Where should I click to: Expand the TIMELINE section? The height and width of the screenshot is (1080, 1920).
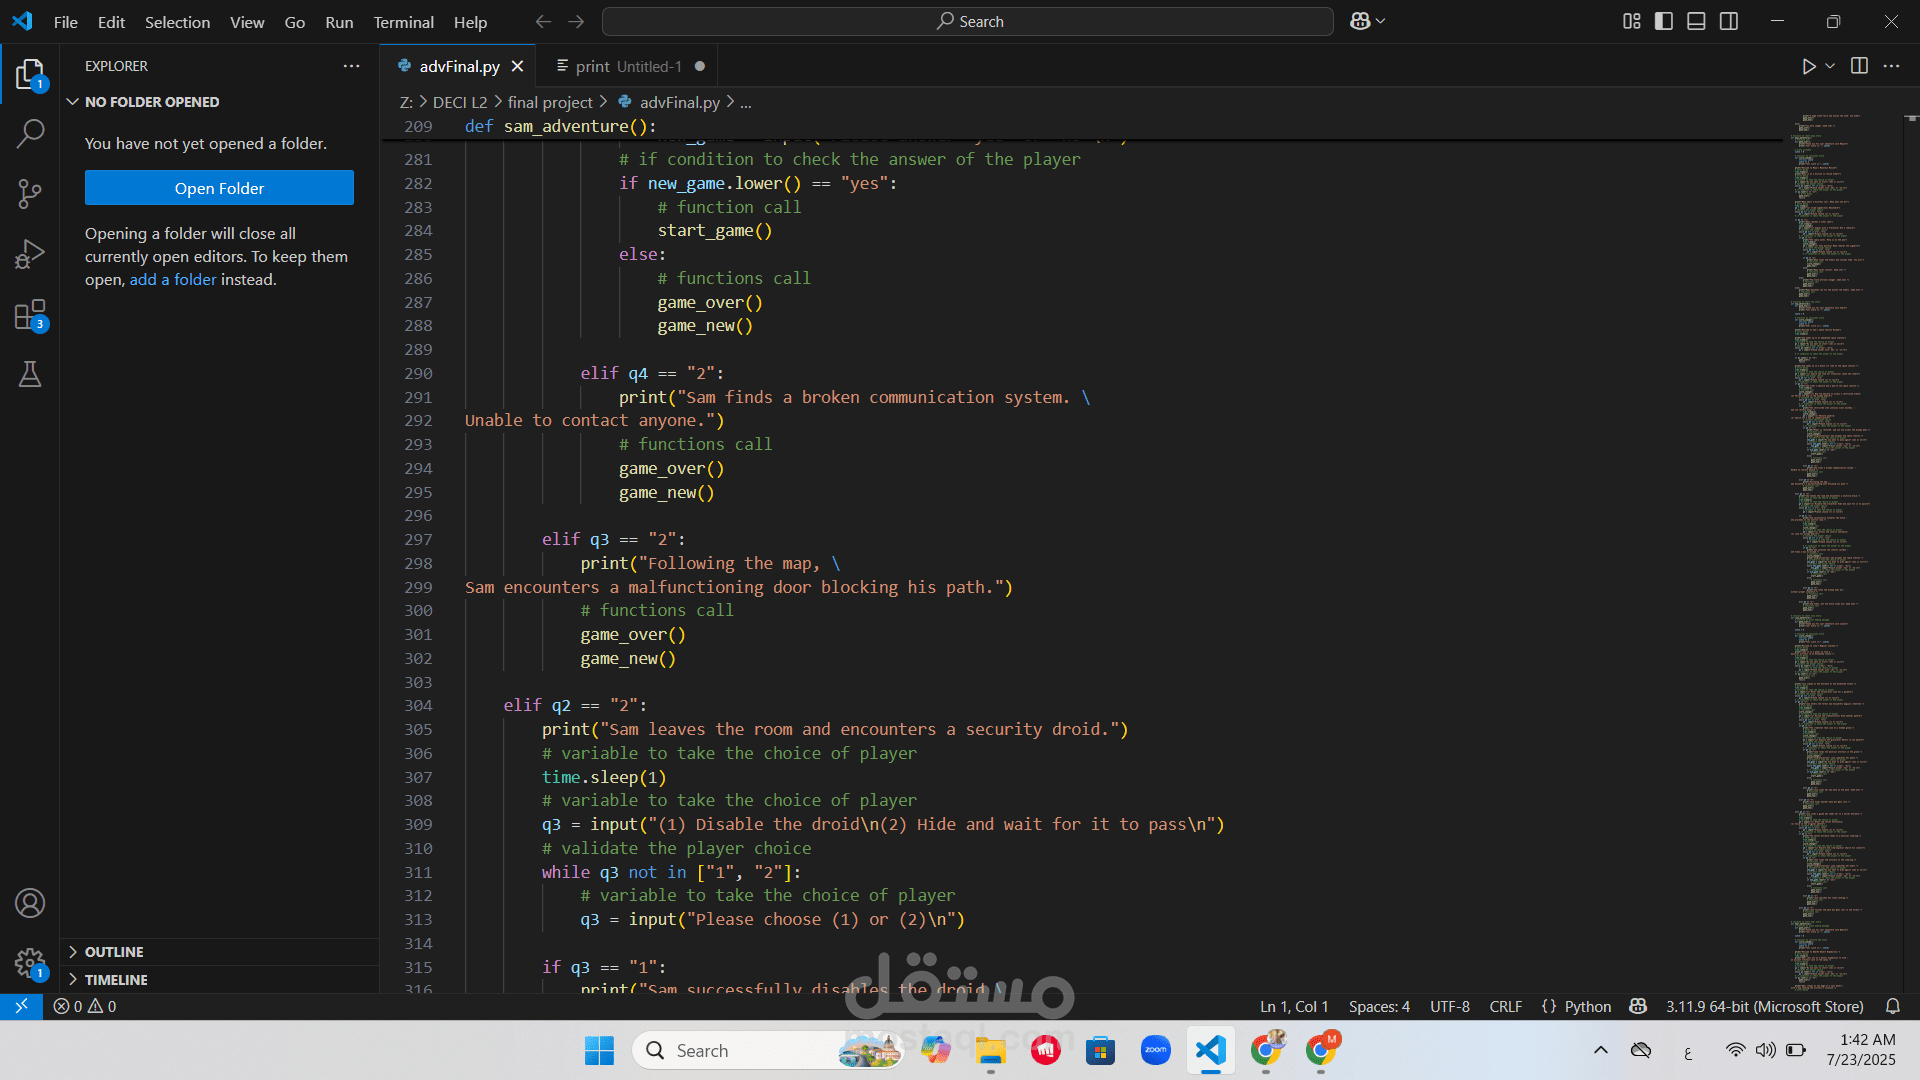116,980
